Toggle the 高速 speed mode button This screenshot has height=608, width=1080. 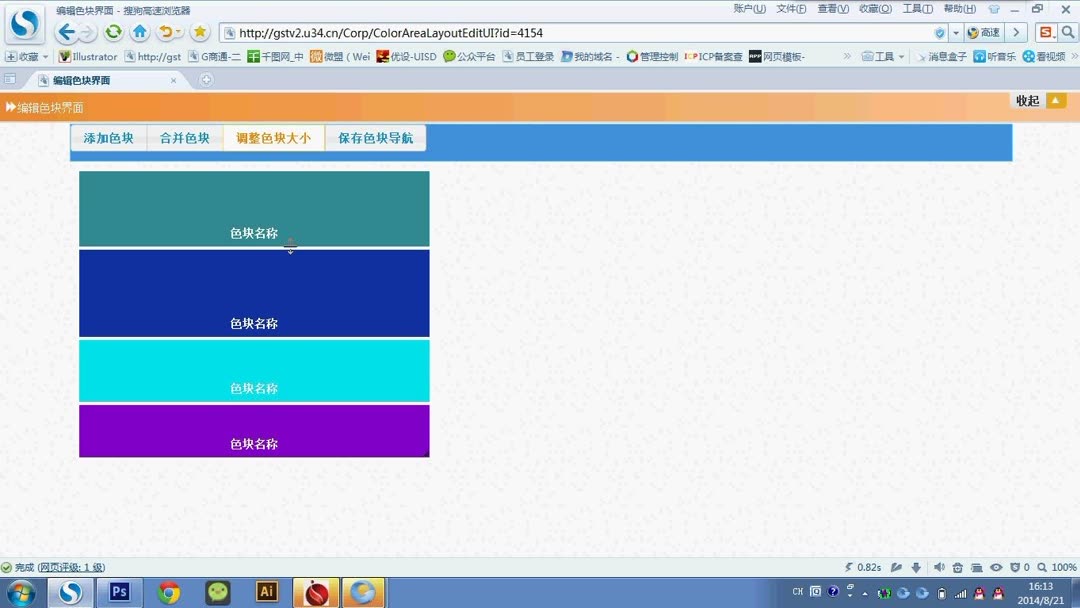[986, 32]
